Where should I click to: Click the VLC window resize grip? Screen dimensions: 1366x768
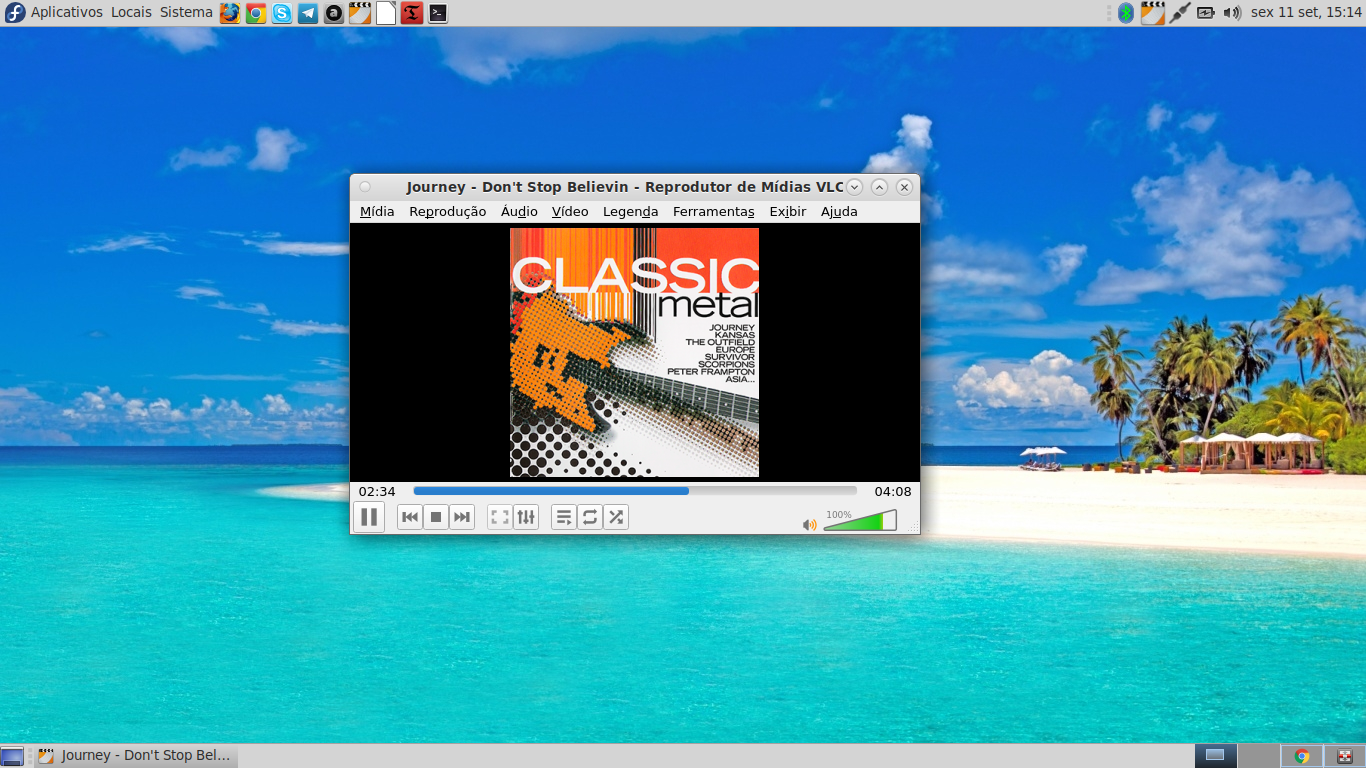click(913, 527)
